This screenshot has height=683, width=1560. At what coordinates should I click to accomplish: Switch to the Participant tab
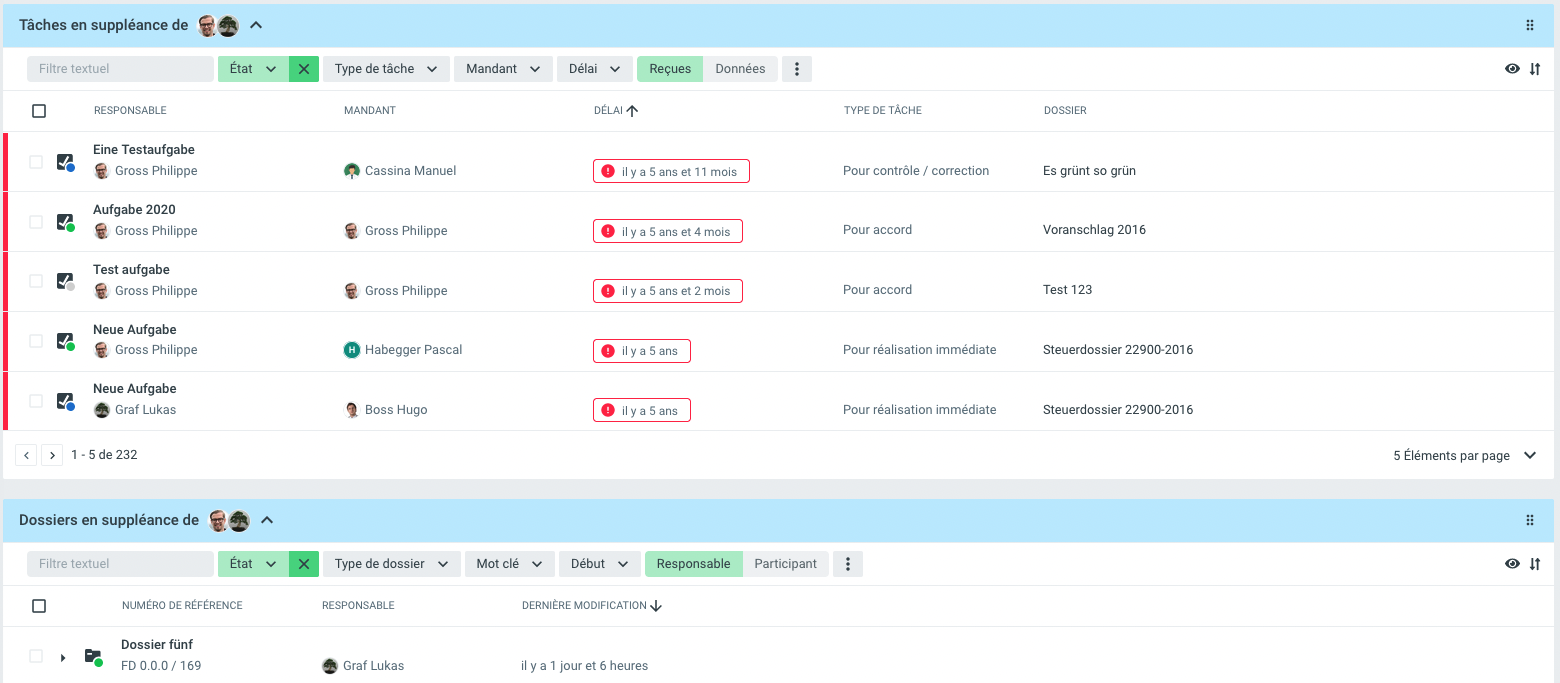(785, 564)
